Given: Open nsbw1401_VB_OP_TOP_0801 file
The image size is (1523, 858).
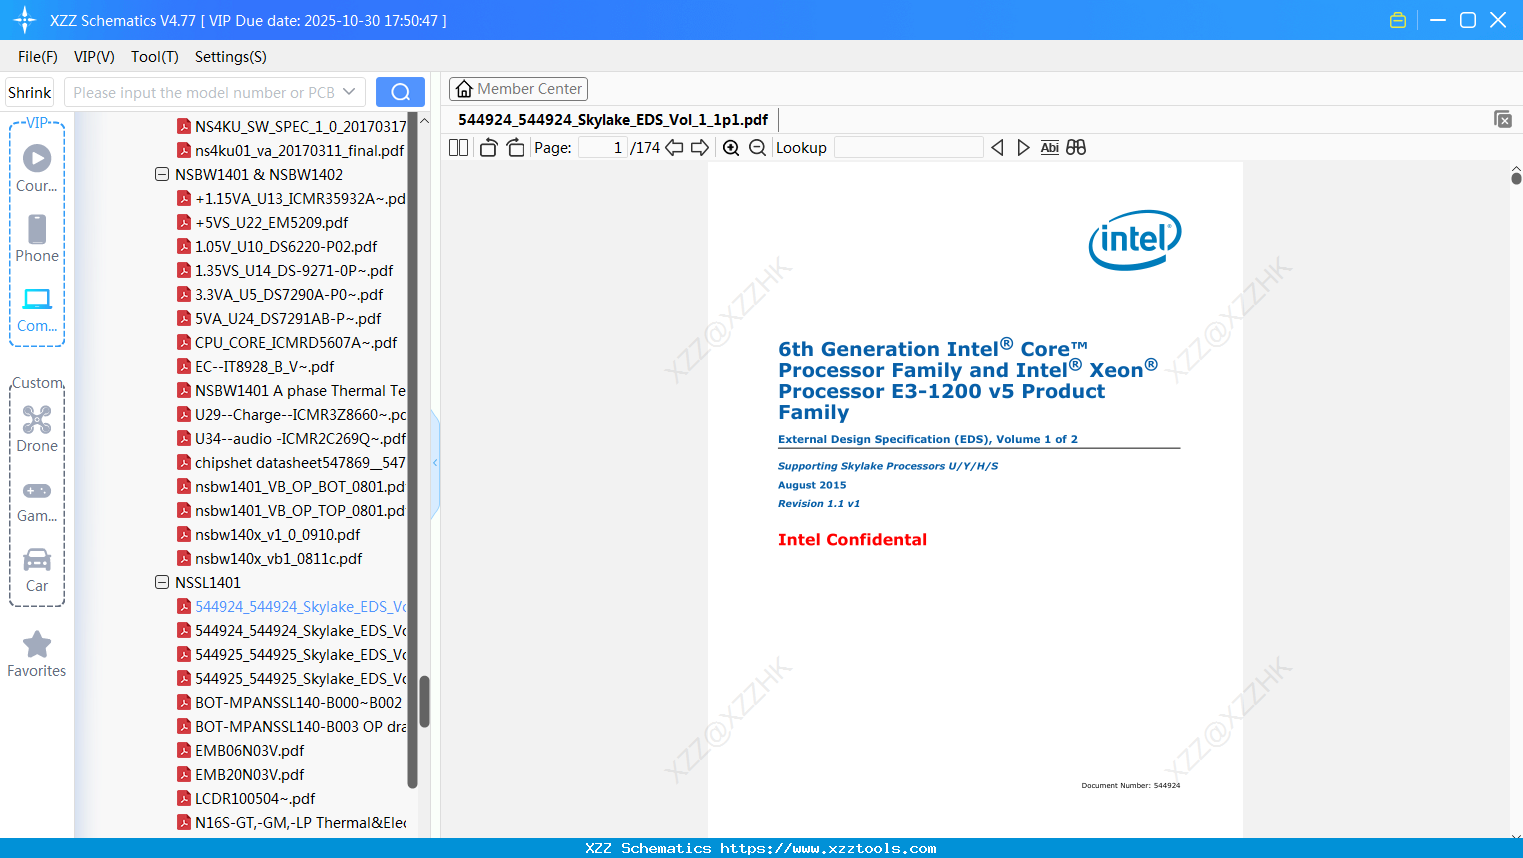Looking at the screenshot, I should 292,510.
